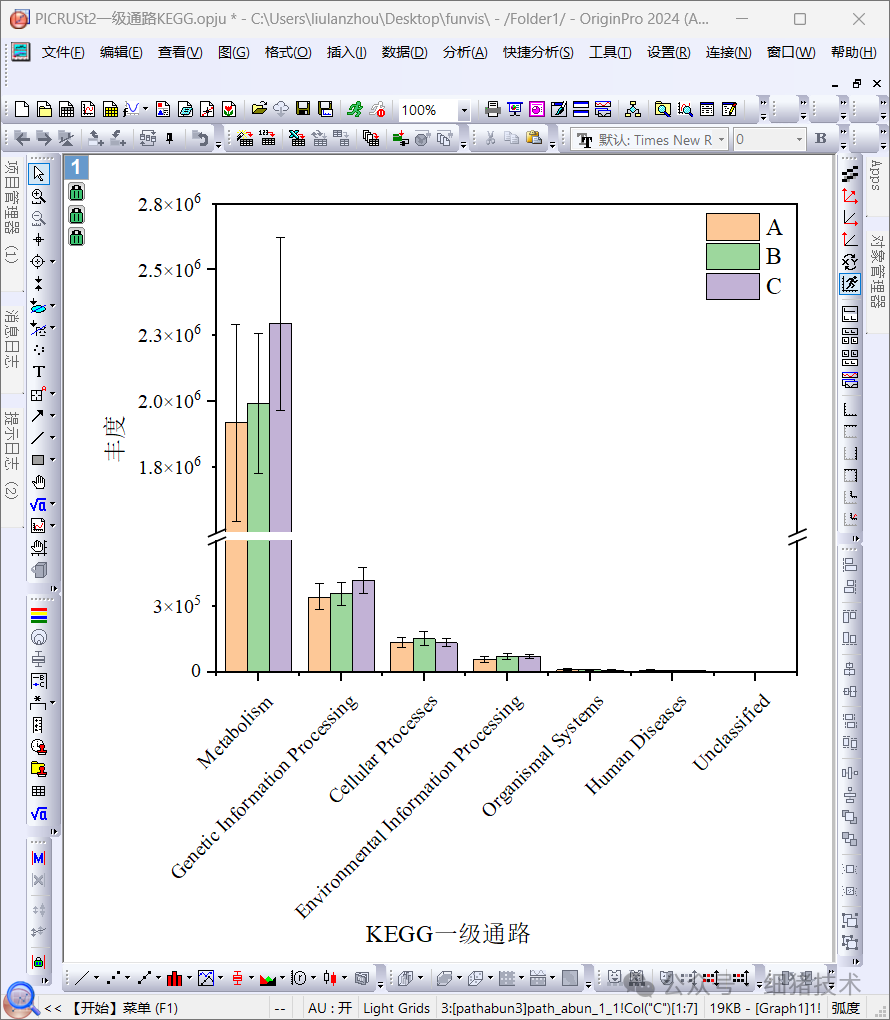Select the Pan hand tool
This screenshot has height=1020, width=890.
pyautogui.click(x=39, y=482)
